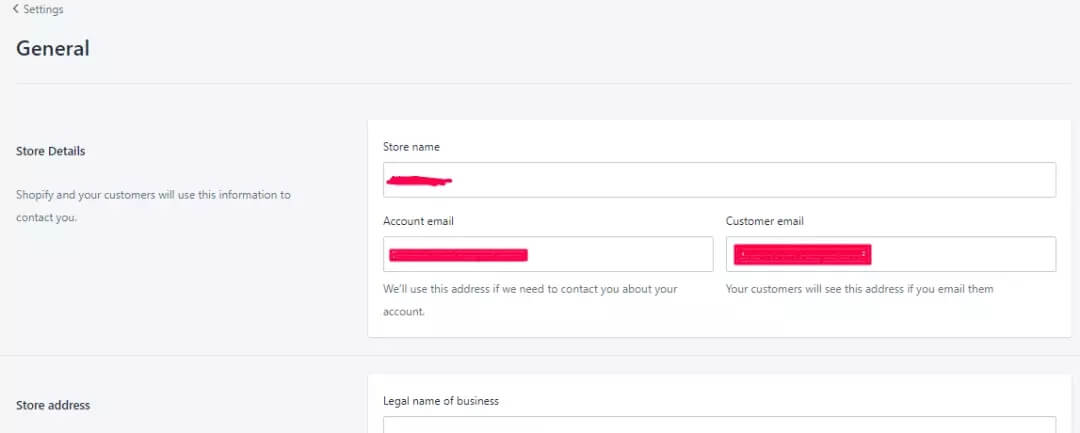The height and width of the screenshot is (433, 1080).
Task: Click the helper text under Account email
Action: pos(530,299)
